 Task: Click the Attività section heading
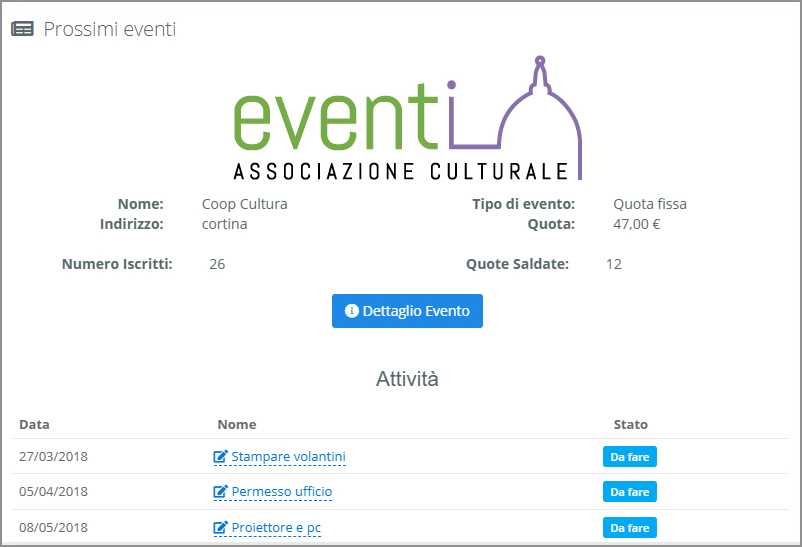[407, 379]
